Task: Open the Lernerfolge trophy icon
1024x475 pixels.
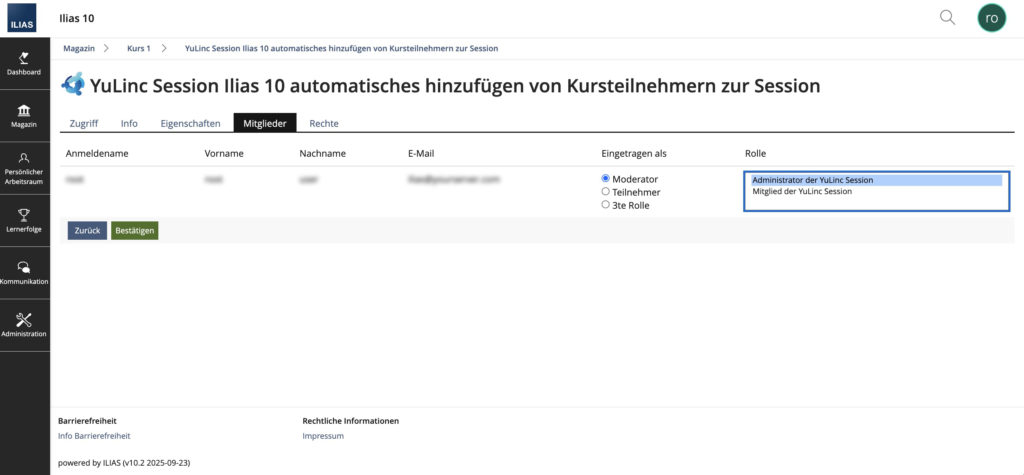Action: (x=24, y=220)
